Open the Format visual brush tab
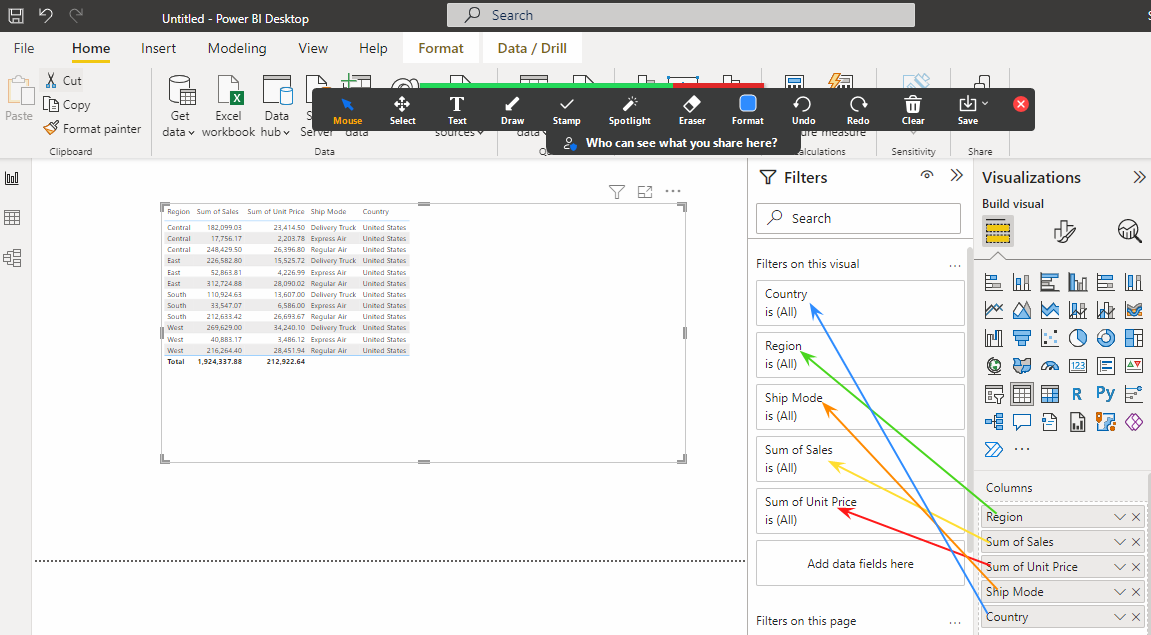The width and height of the screenshot is (1151, 635). pos(1064,232)
